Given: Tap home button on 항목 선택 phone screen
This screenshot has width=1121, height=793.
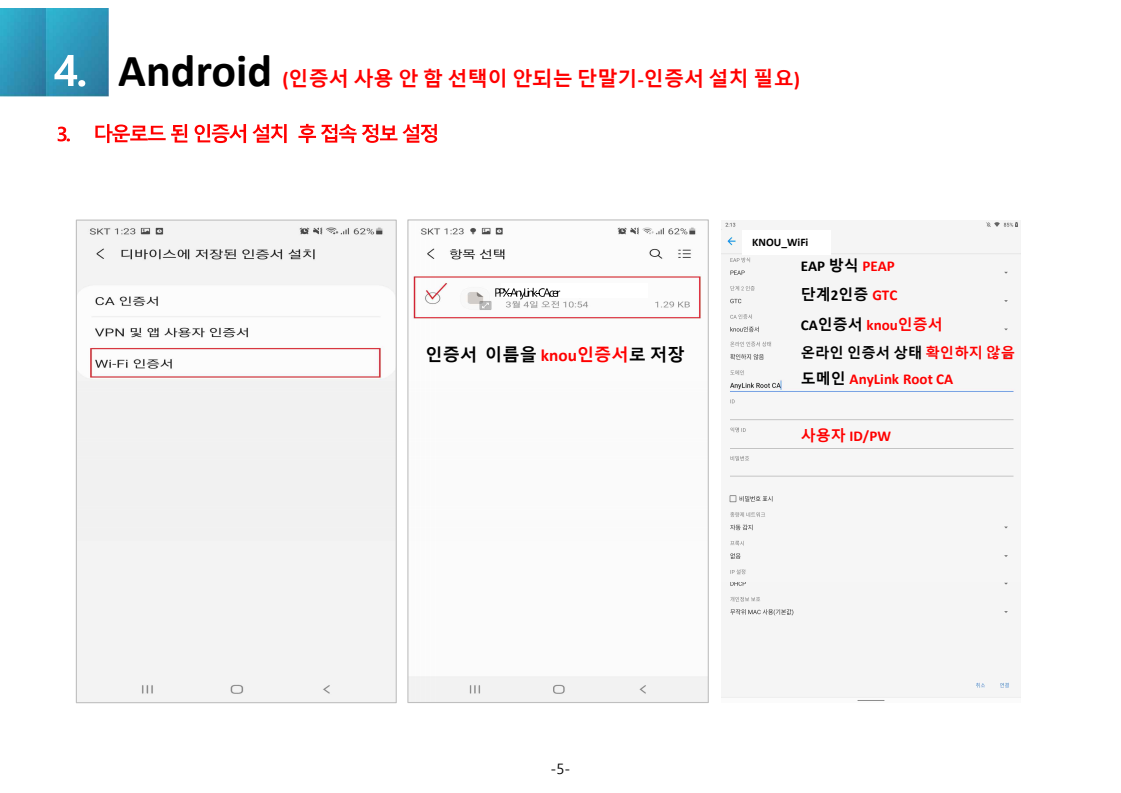Looking at the screenshot, I should pyautogui.click(x=559, y=689).
